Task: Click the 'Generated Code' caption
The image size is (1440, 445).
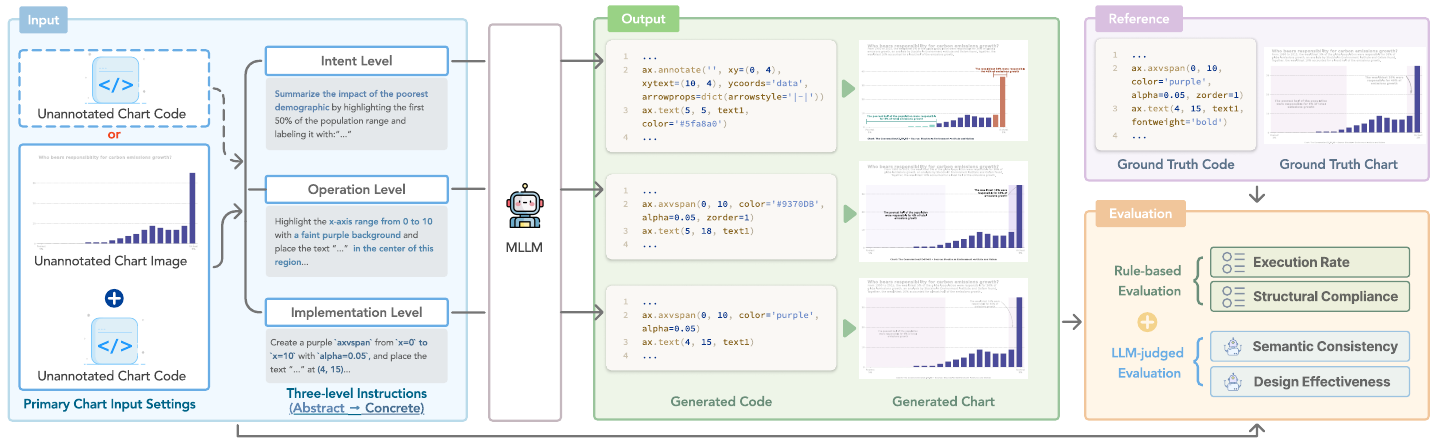Action: point(721,402)
